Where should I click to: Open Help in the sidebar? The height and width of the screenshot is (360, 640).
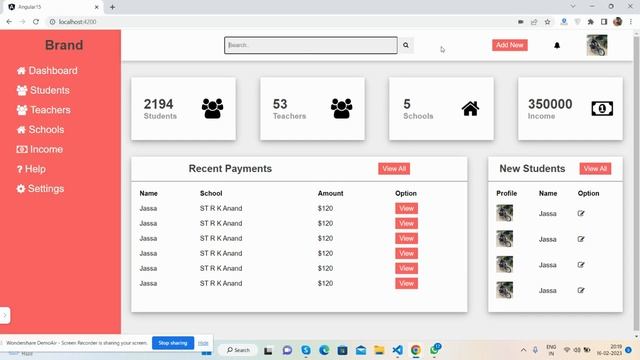(31, 169)
